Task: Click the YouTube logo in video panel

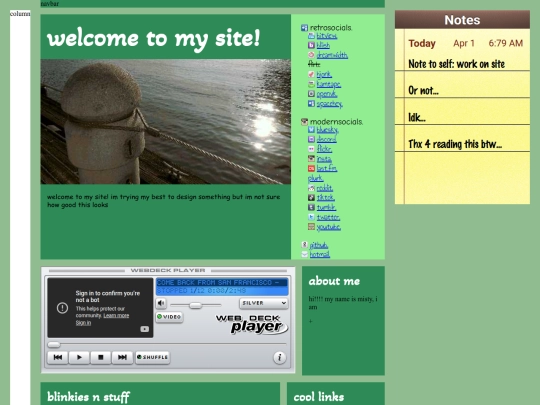Action: [x=145, y=329]
